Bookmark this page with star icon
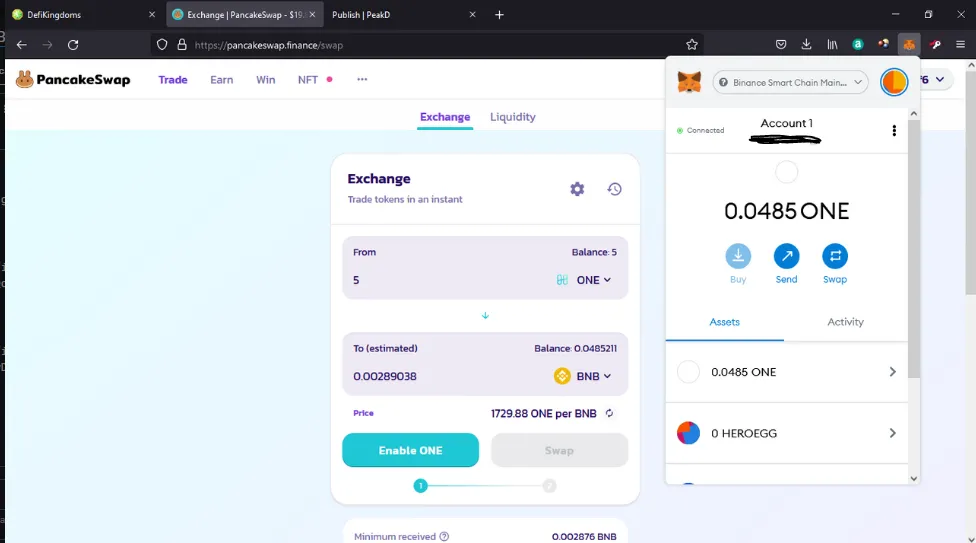 click(x=692, y=45)
